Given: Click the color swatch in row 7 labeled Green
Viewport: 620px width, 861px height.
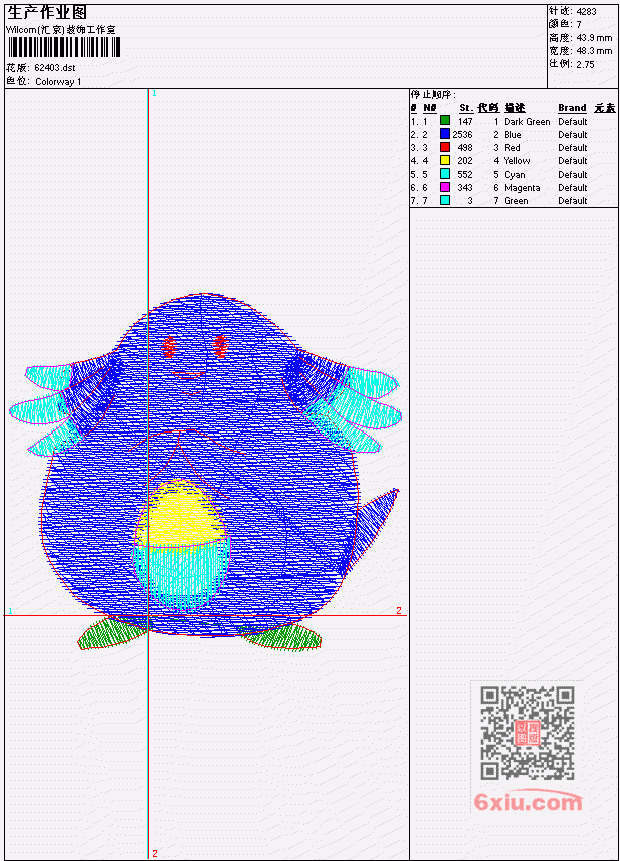Looking at the screenshot, I should 445,200.
